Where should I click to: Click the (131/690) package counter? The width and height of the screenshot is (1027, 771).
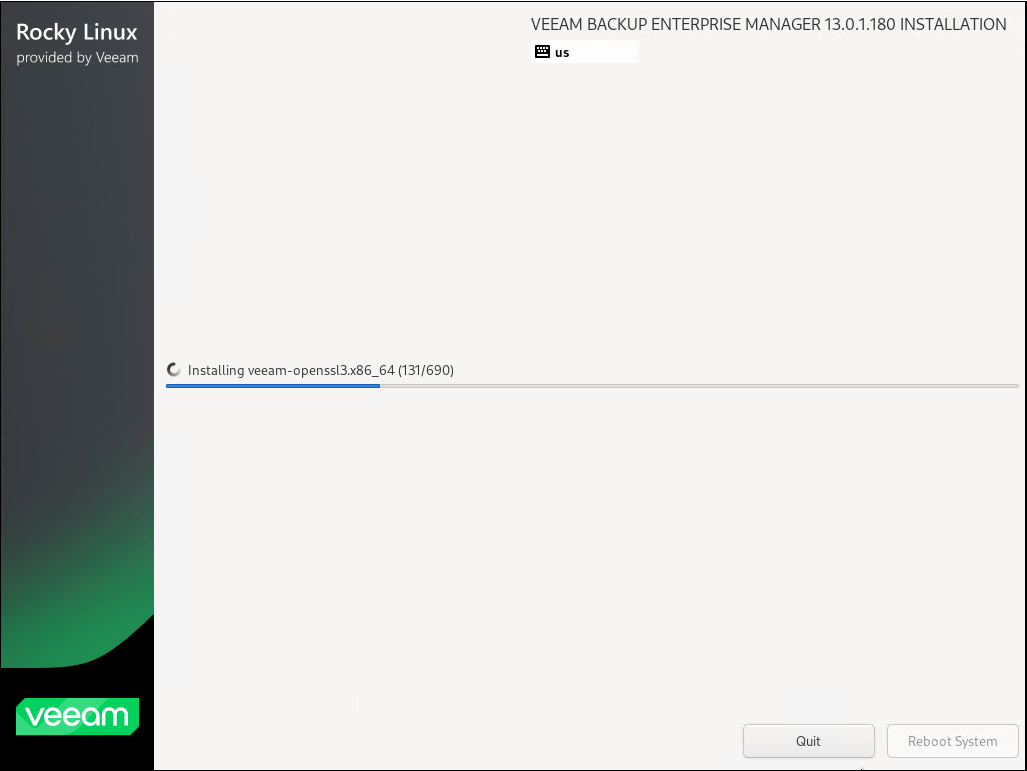pos(426,370)
